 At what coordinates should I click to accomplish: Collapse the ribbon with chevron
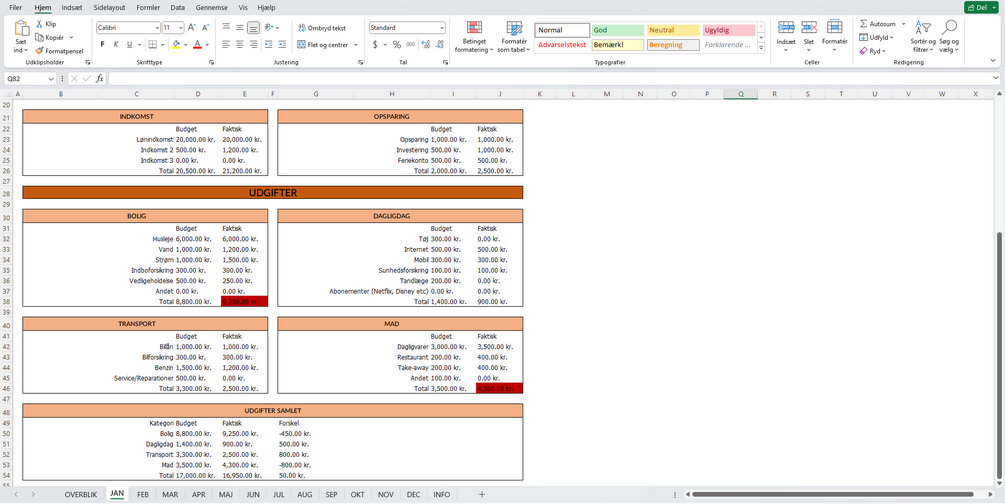993,60
